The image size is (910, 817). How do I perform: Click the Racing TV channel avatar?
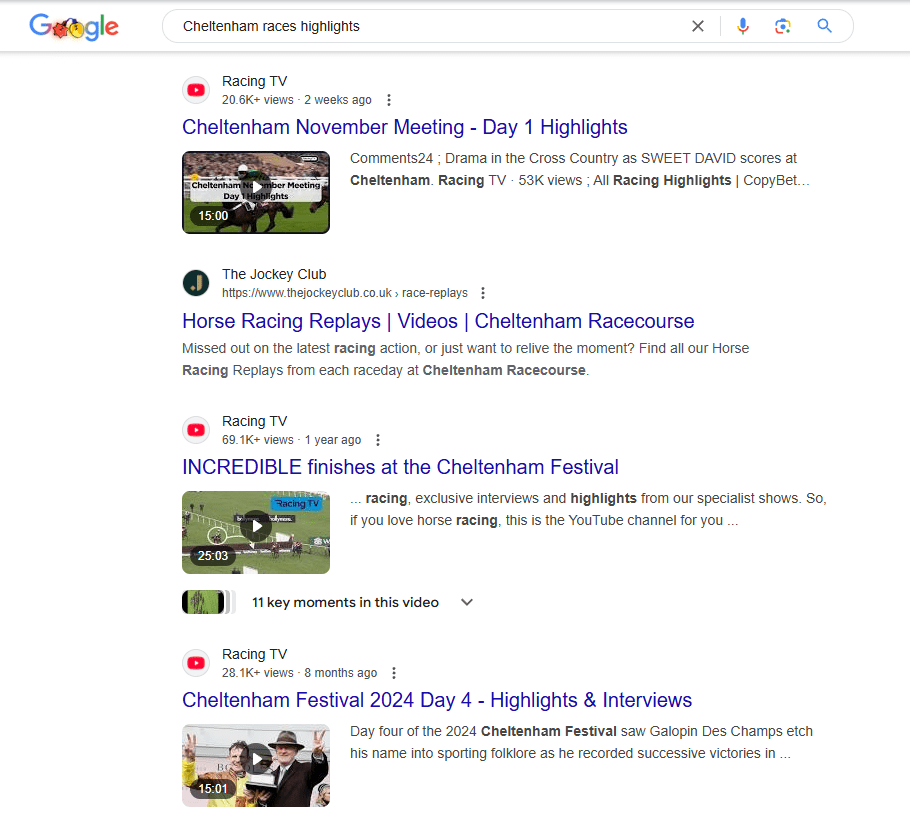196,89
